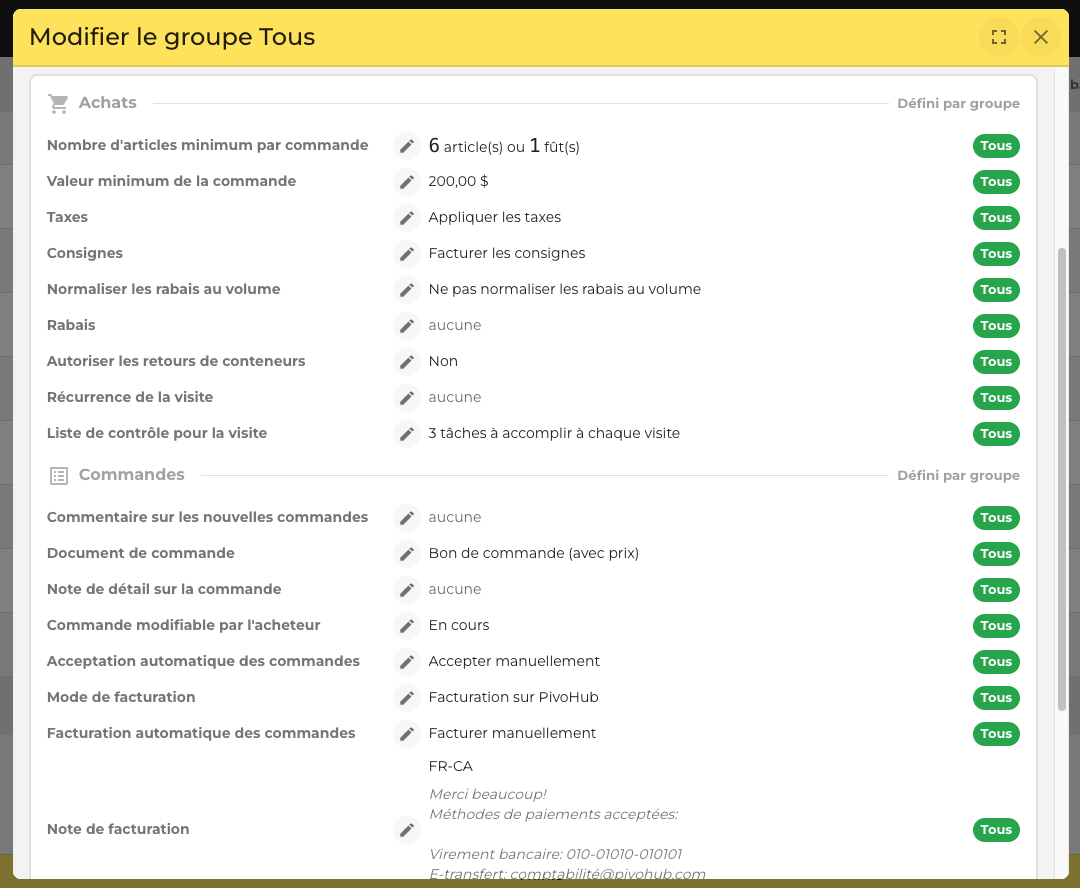Edit Mode de facturation setting
The height and width of the screenshot is (888, 1080).
[x=406, y=697]
